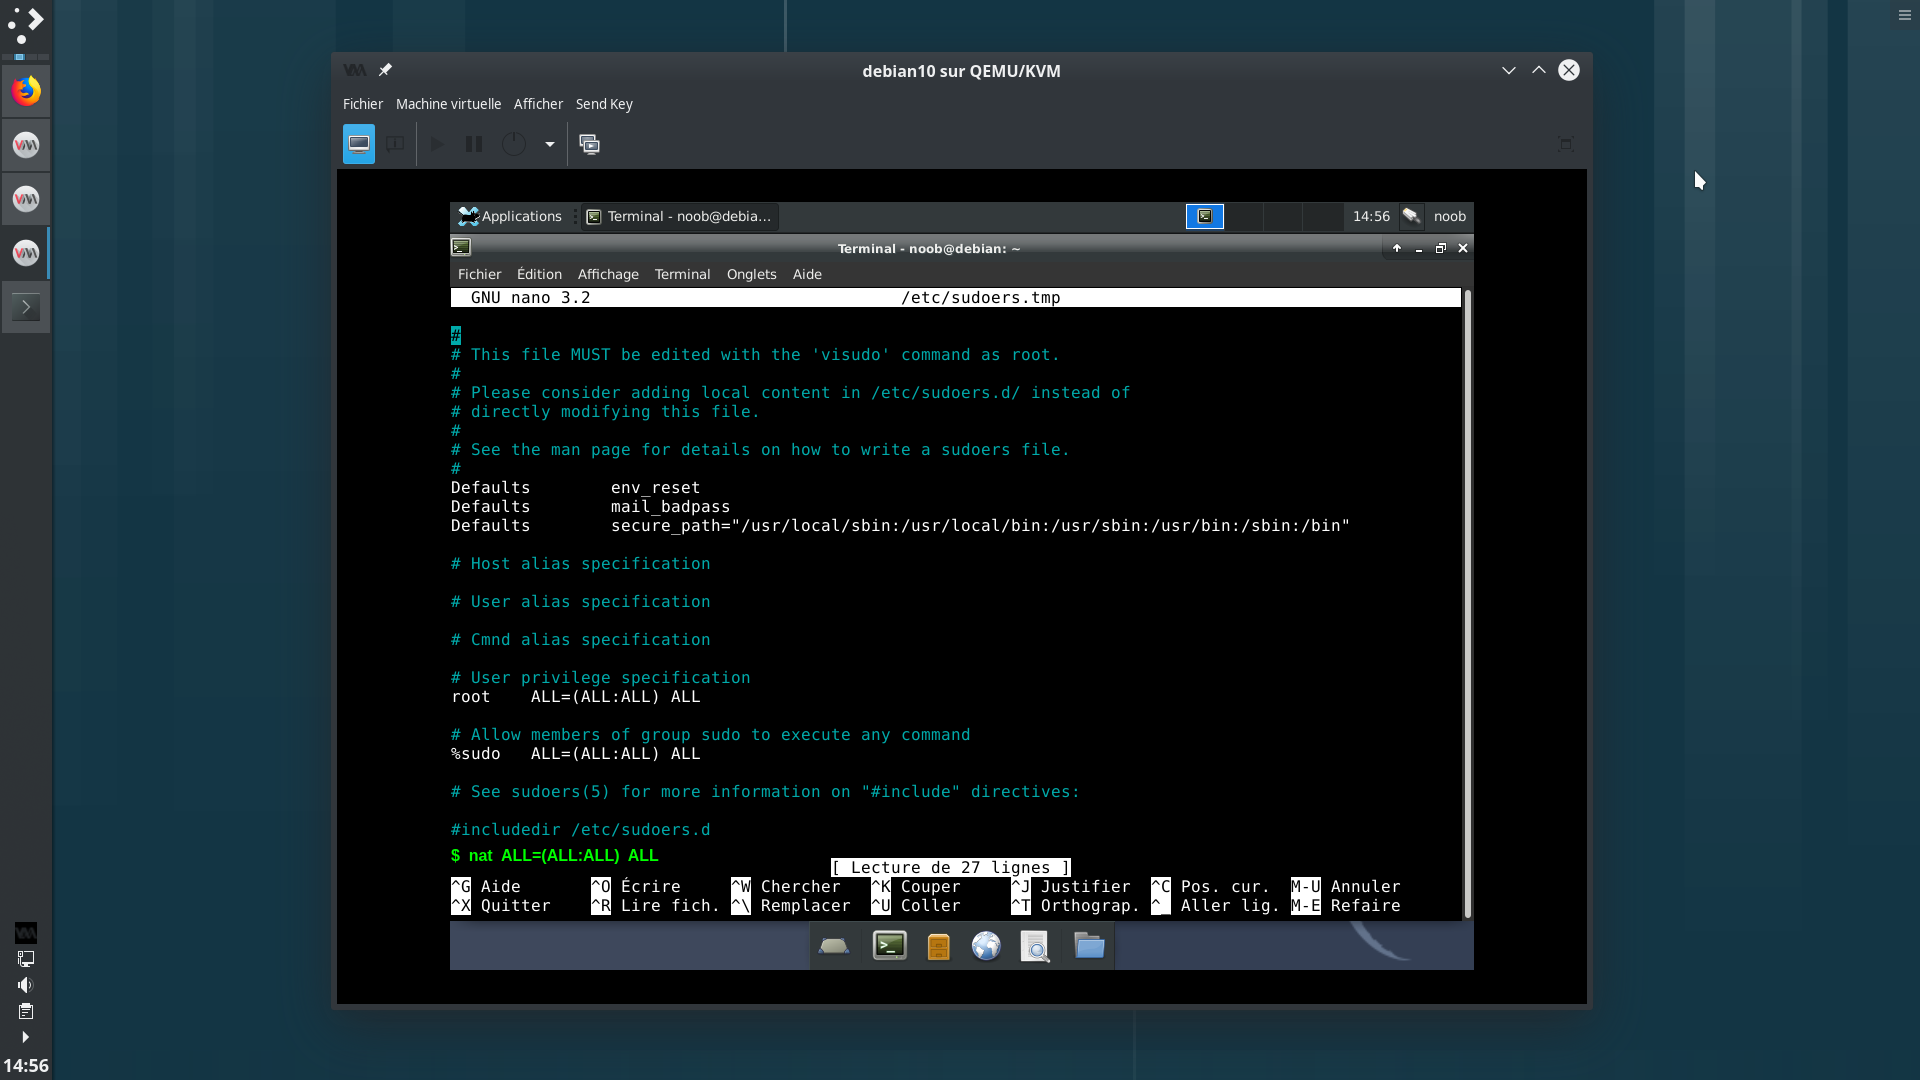
Task: Select the active virt-manager task icon
Action: [x=26, y=253]
